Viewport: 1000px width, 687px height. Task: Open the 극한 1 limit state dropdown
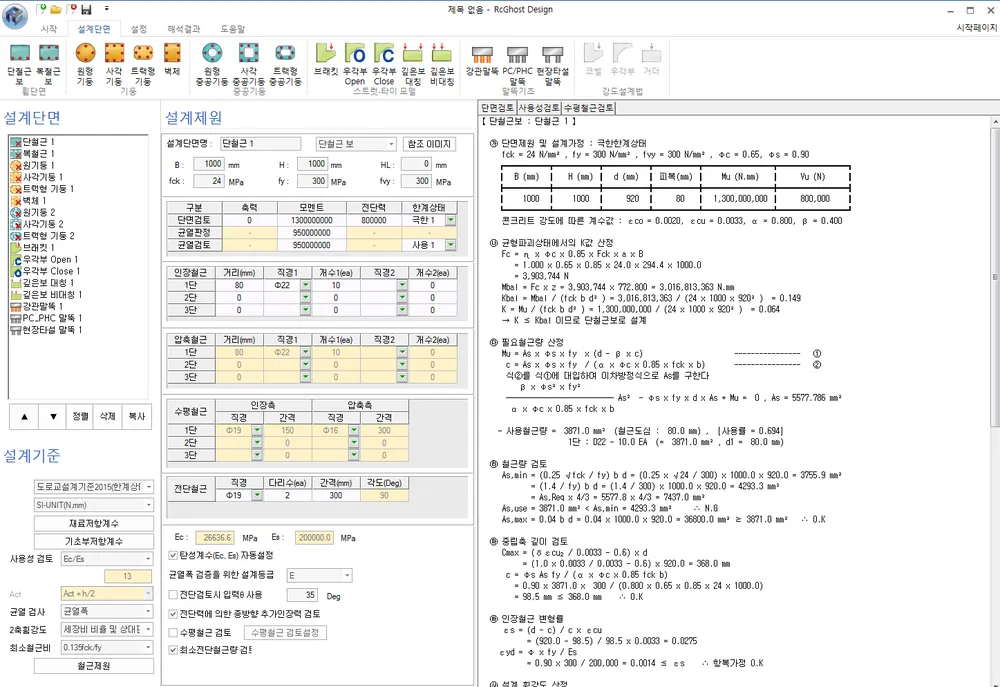(x=451, y=220)
